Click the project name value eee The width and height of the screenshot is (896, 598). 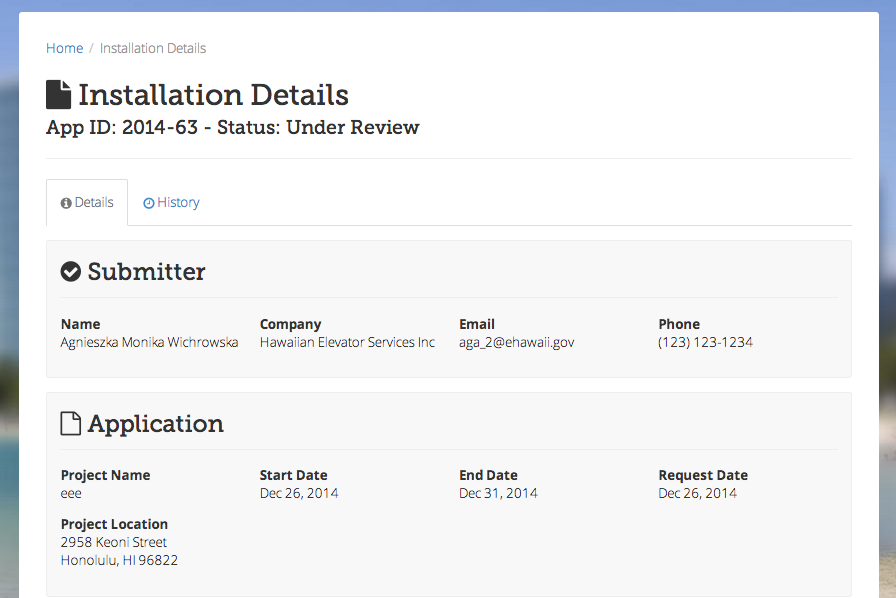tap(71, 493)
